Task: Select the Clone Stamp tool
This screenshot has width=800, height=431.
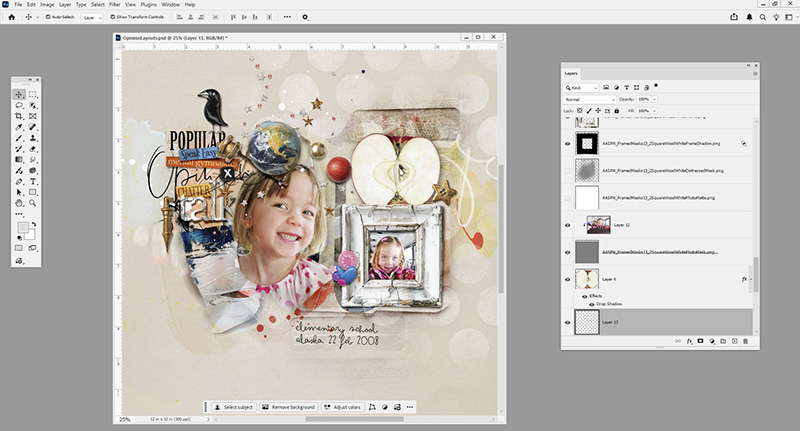Action: point(33,138)
